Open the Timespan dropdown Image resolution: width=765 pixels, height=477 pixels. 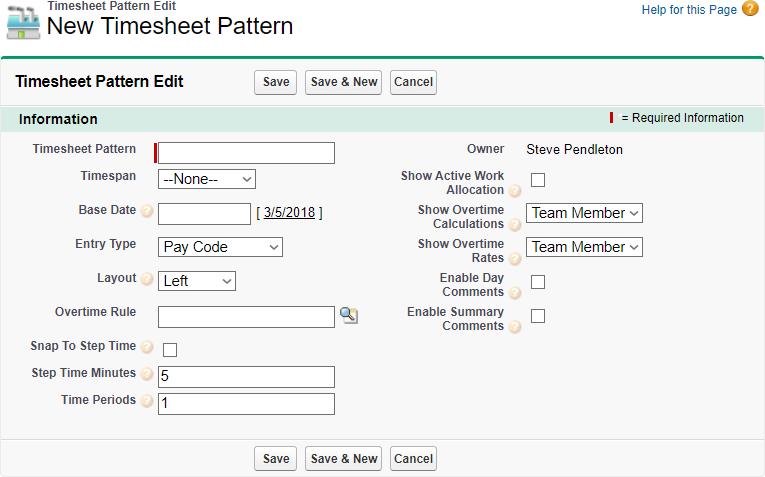pos(207,179)
